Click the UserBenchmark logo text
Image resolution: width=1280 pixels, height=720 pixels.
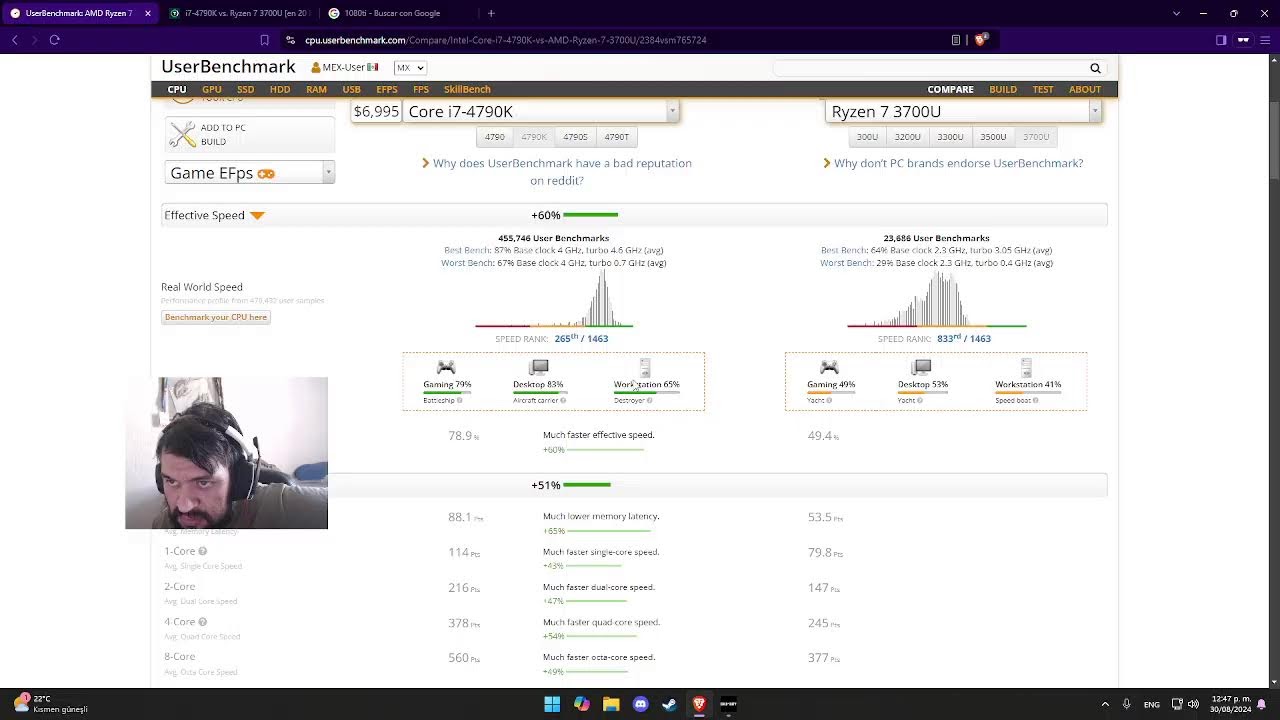228,67
